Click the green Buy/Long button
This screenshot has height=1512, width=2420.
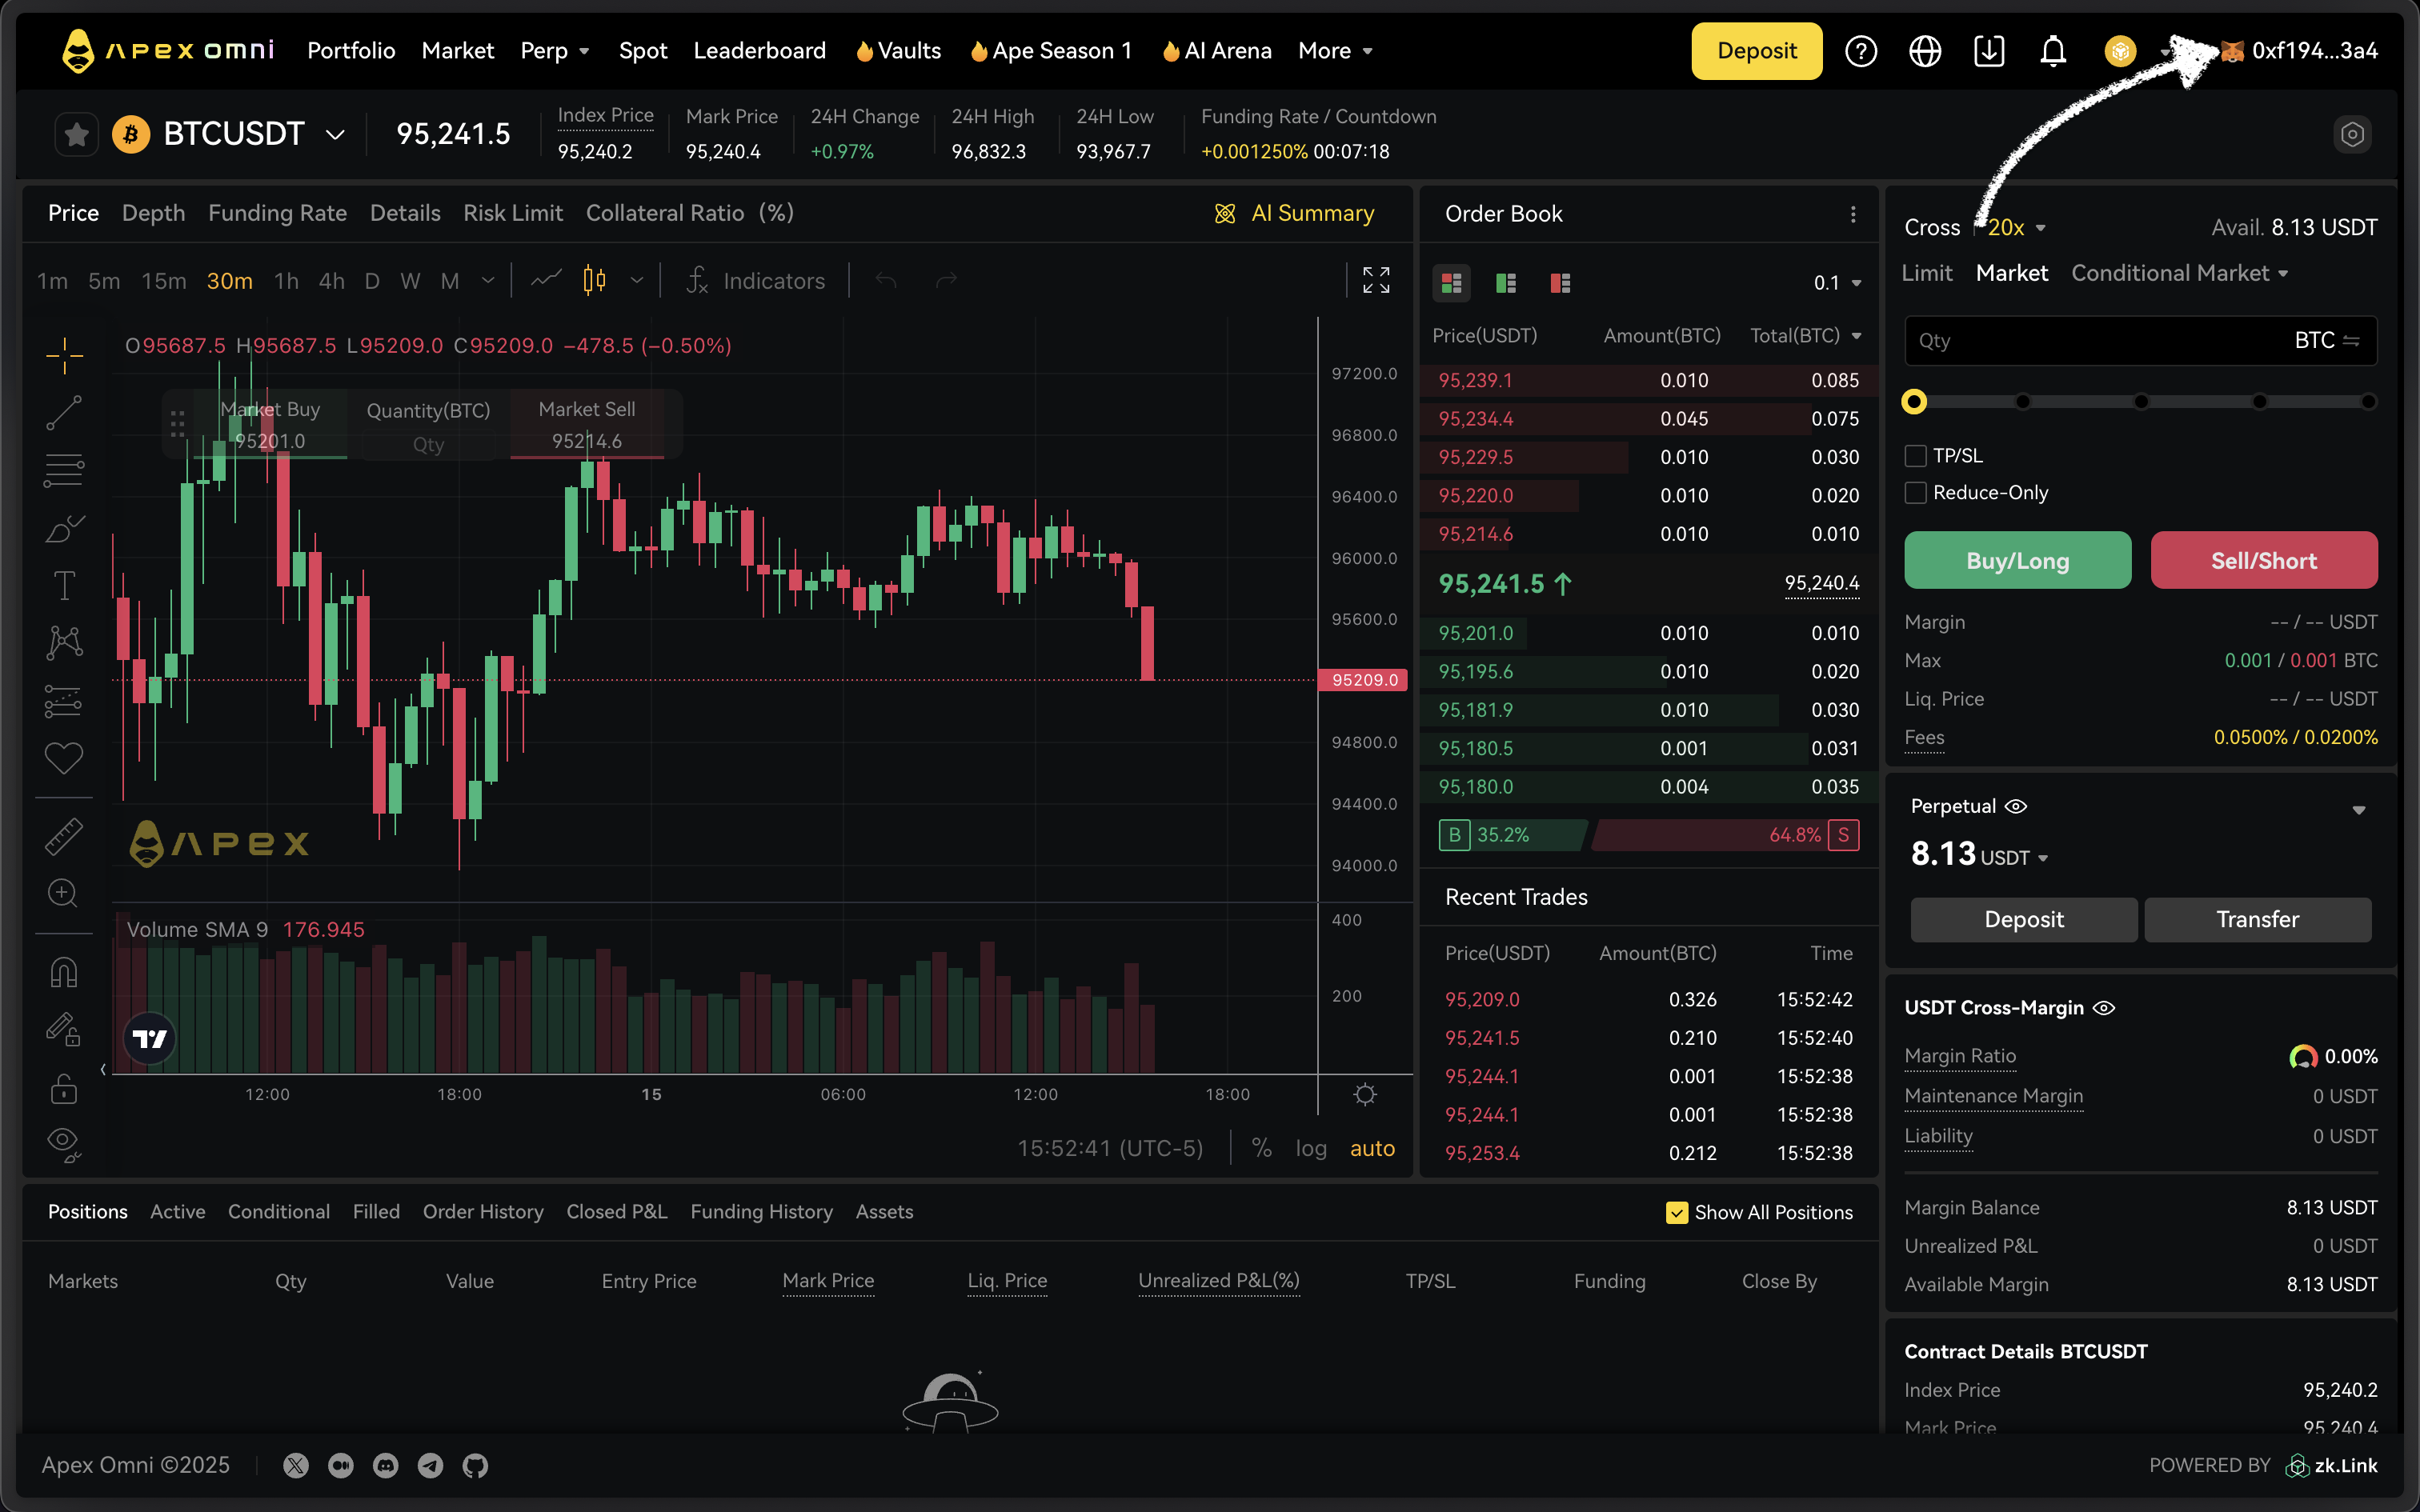[x=2017, y=561]
